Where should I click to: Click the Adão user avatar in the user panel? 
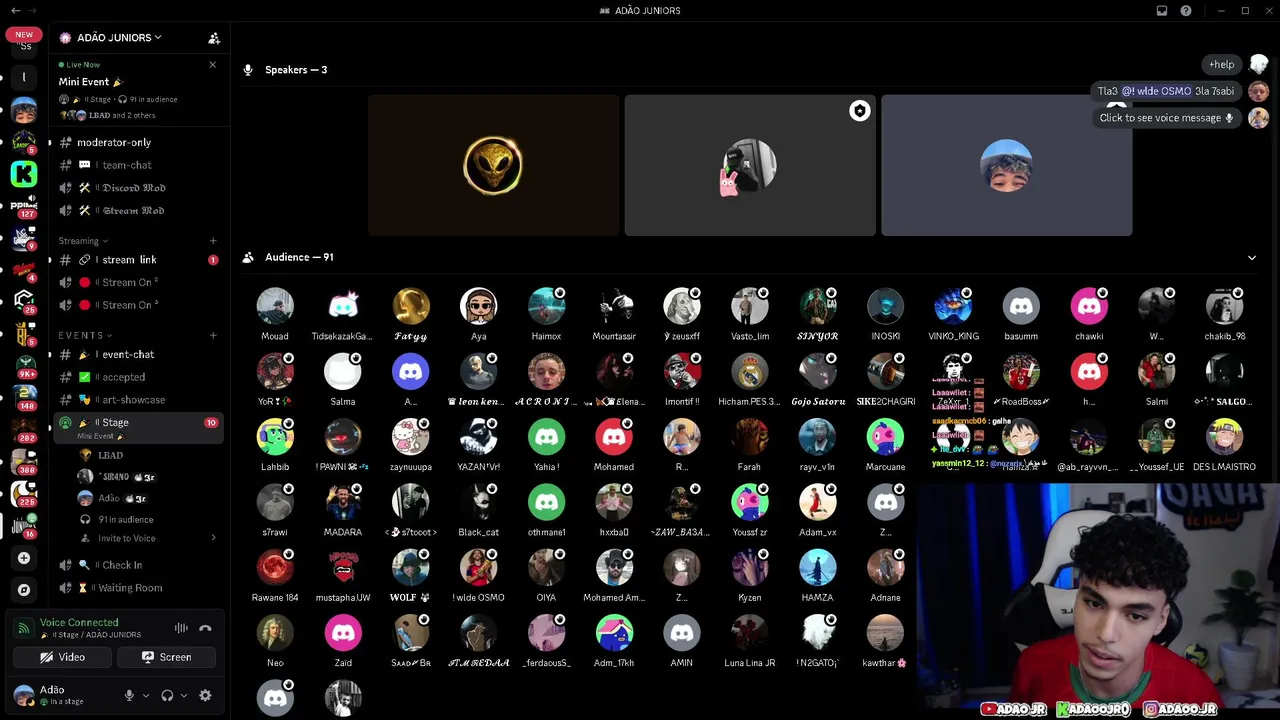24,695
